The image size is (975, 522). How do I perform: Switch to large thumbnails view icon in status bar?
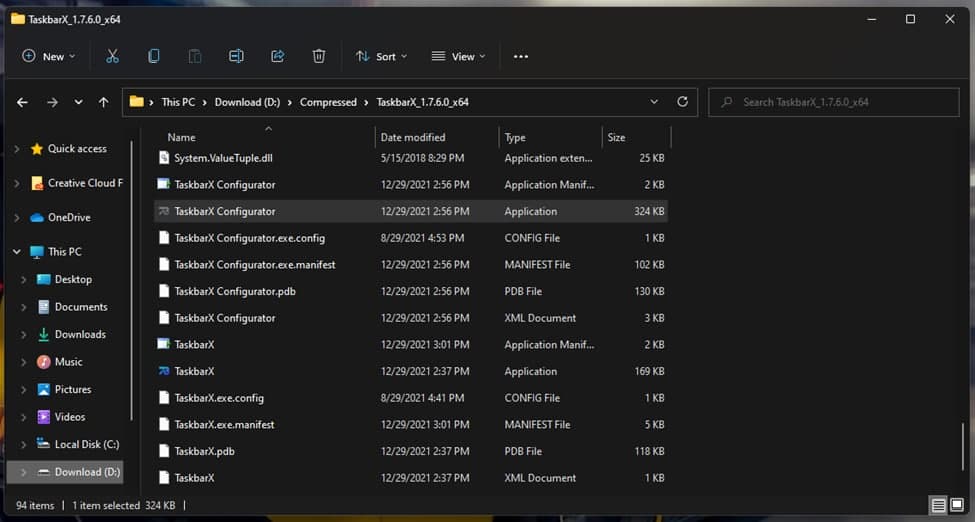957,505
